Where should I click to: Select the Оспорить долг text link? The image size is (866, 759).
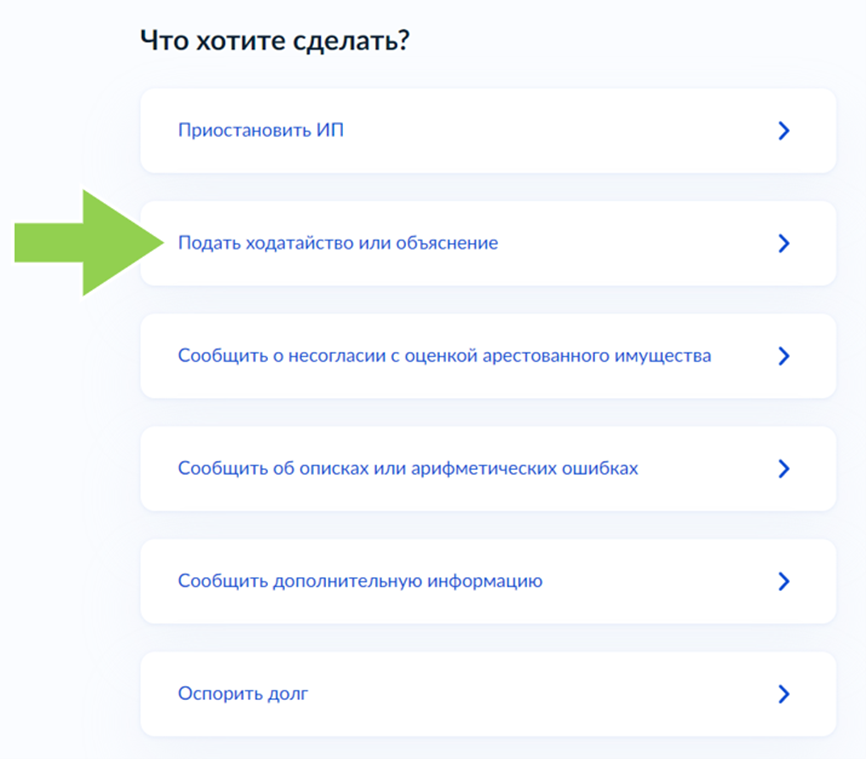[243, 694]
